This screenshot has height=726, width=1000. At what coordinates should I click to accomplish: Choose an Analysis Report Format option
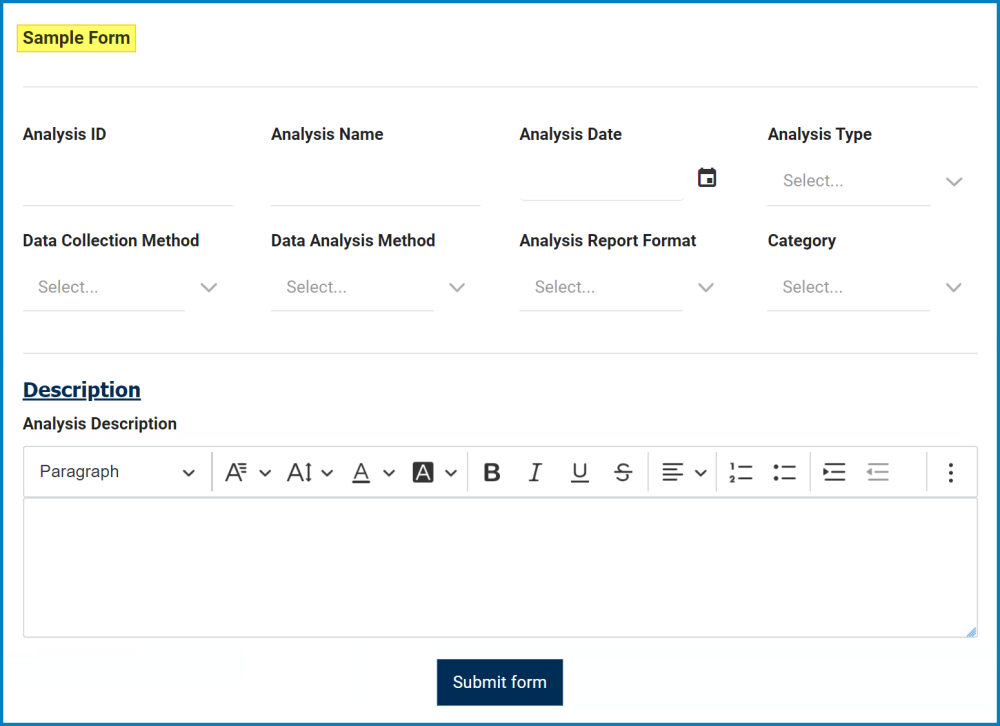click(x=617, y=288)
